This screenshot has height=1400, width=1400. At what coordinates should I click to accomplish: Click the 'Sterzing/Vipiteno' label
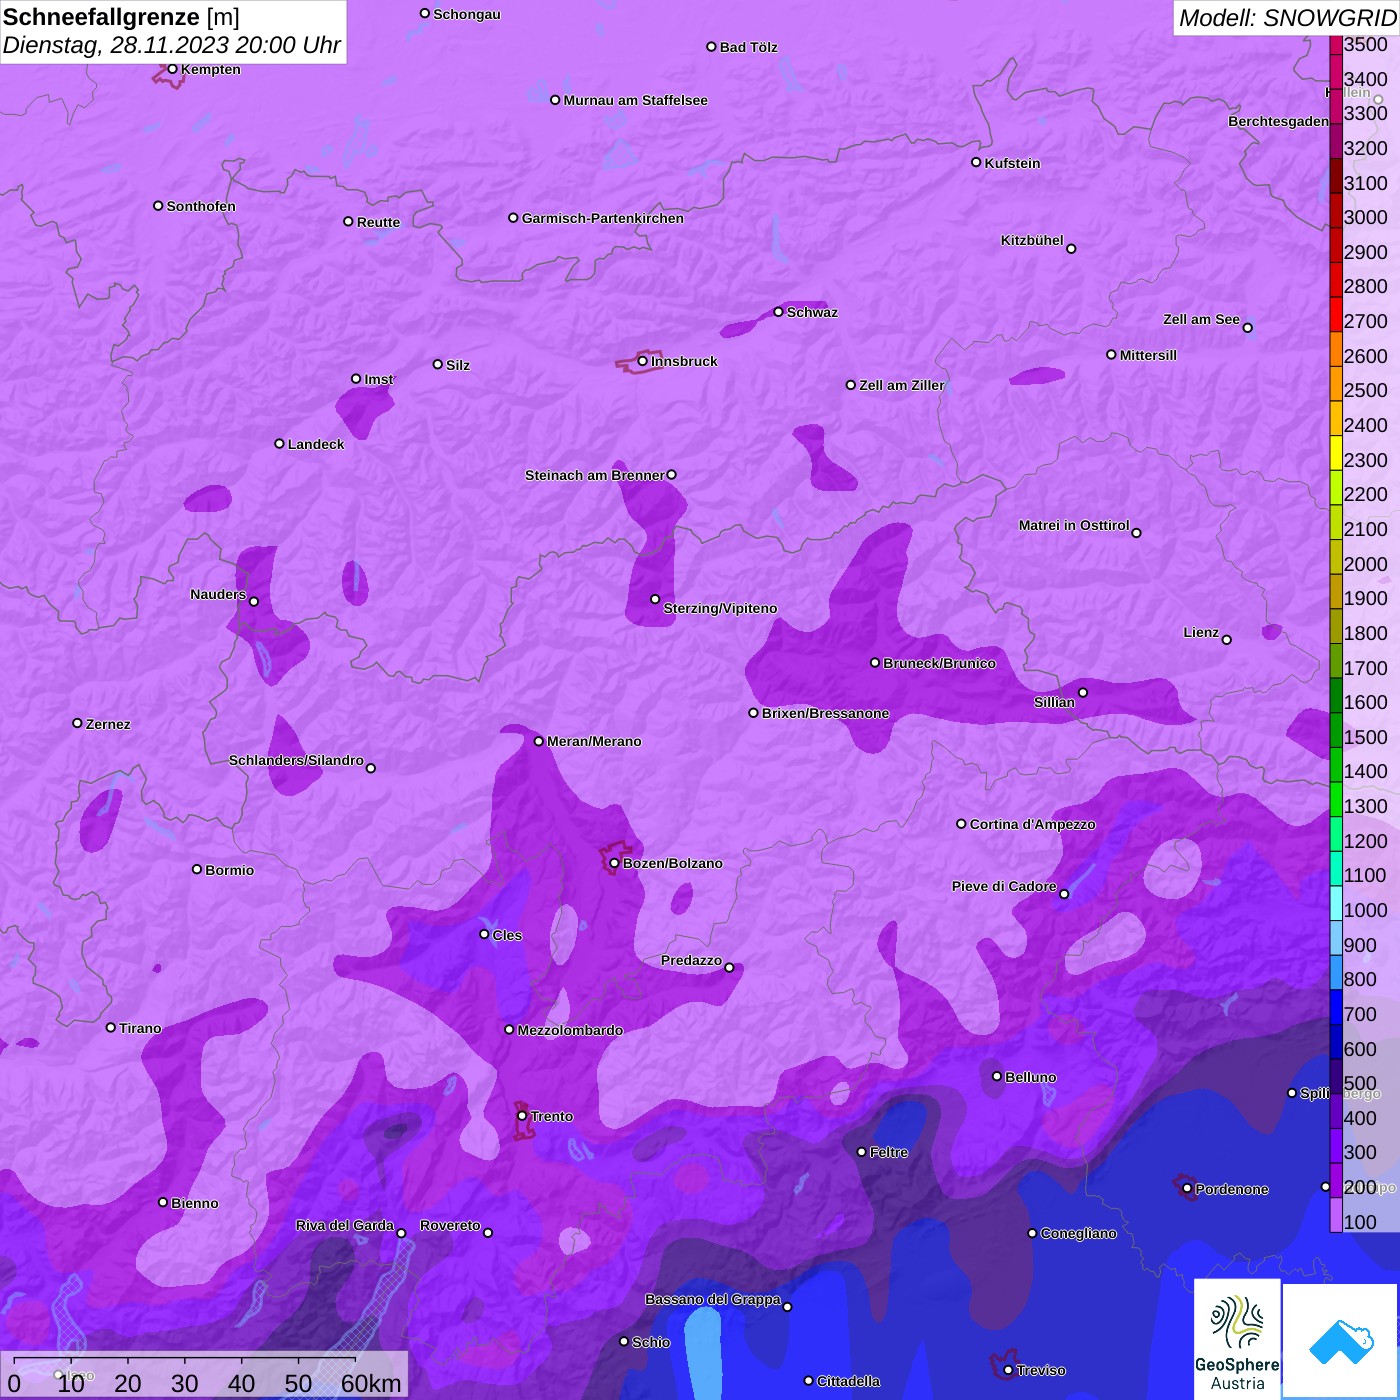point(720,608)
